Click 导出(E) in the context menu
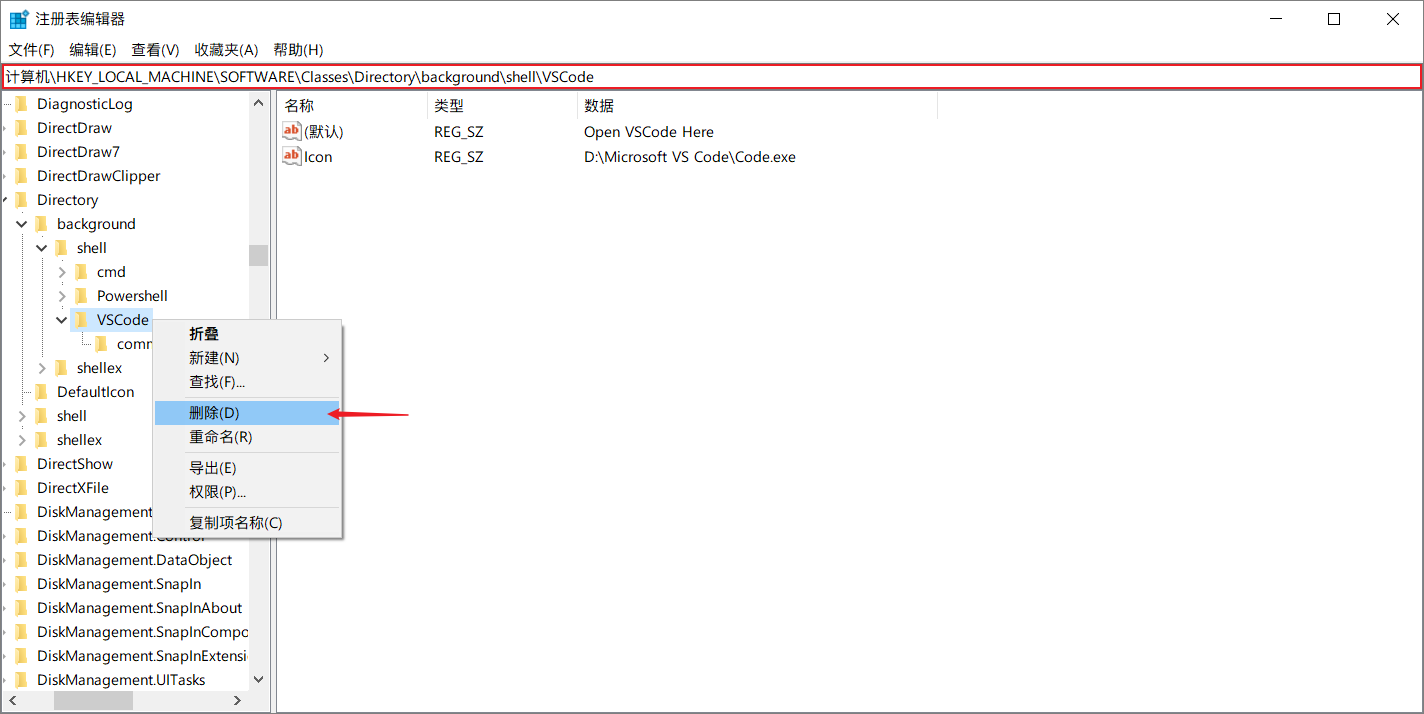This screenshot has width=1424, height=714. tap(213, 468)
